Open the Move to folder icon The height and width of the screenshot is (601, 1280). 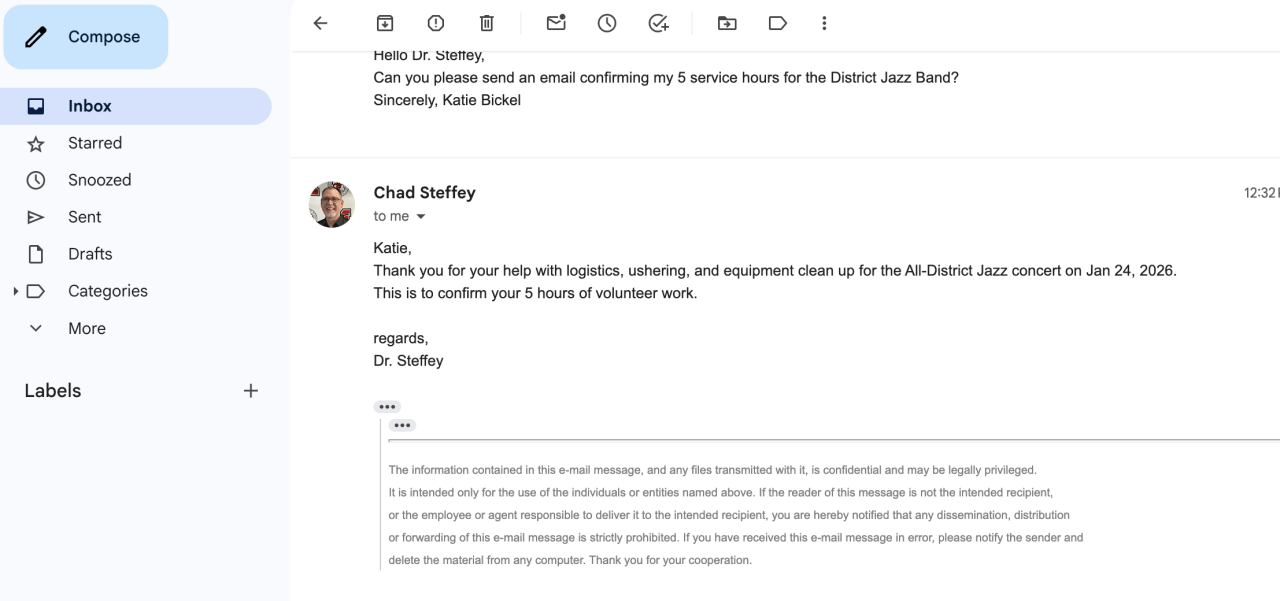[x=728, y=23]
